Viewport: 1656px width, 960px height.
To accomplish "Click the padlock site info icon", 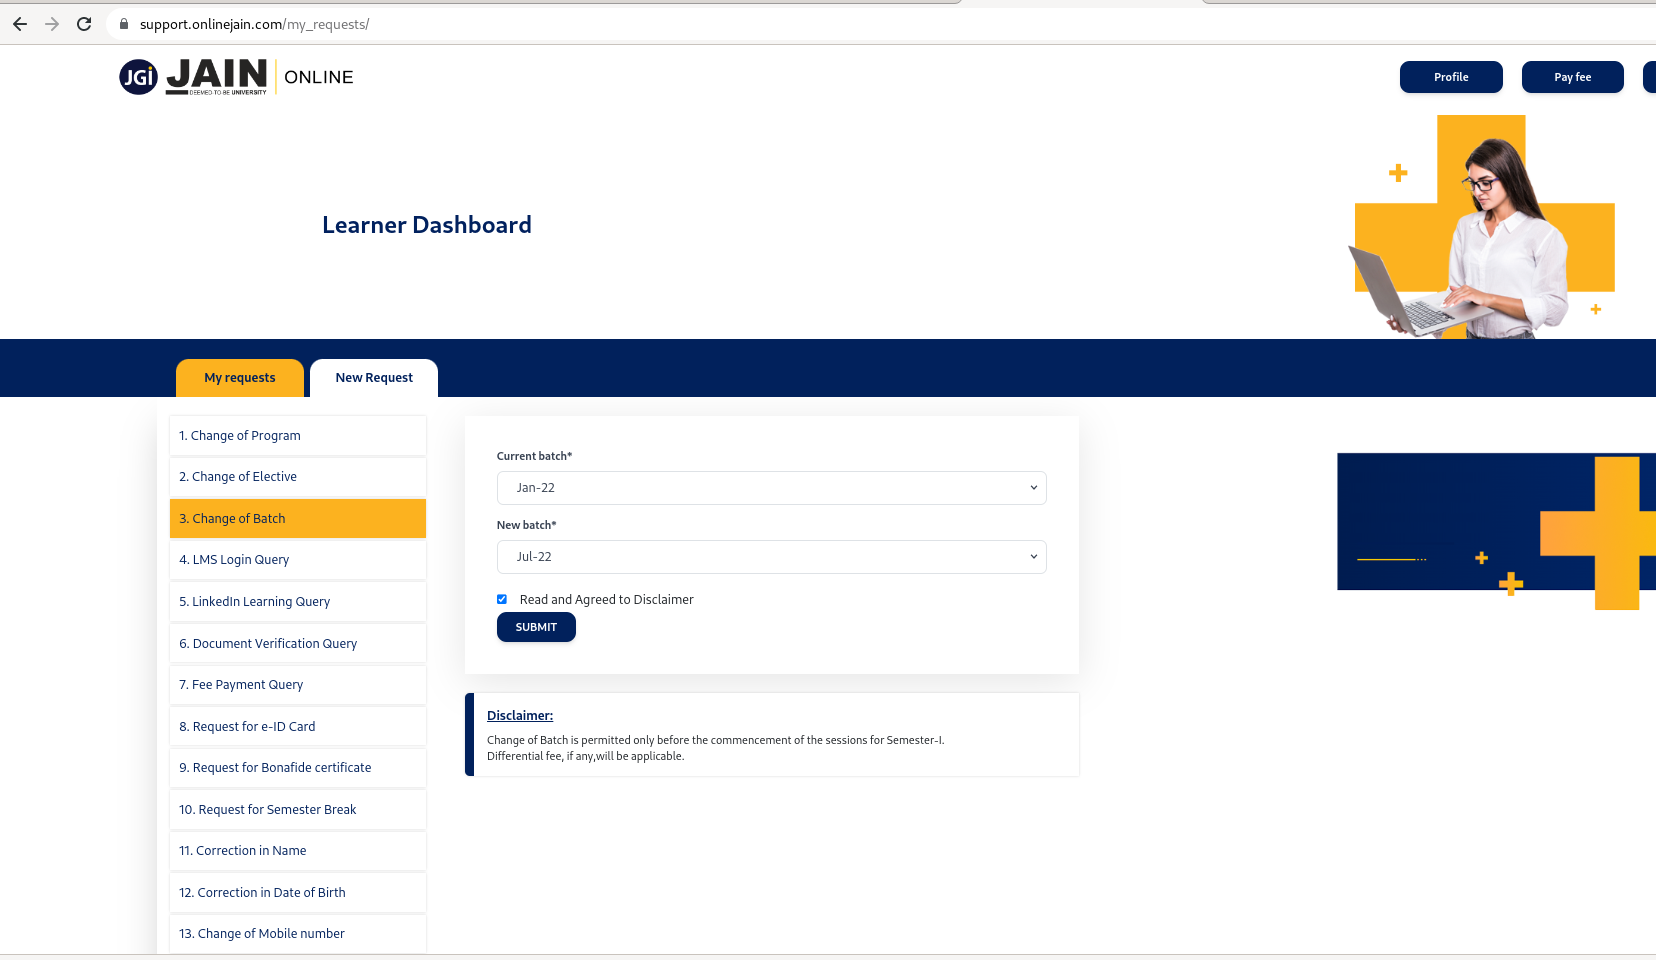I will 124,24.
